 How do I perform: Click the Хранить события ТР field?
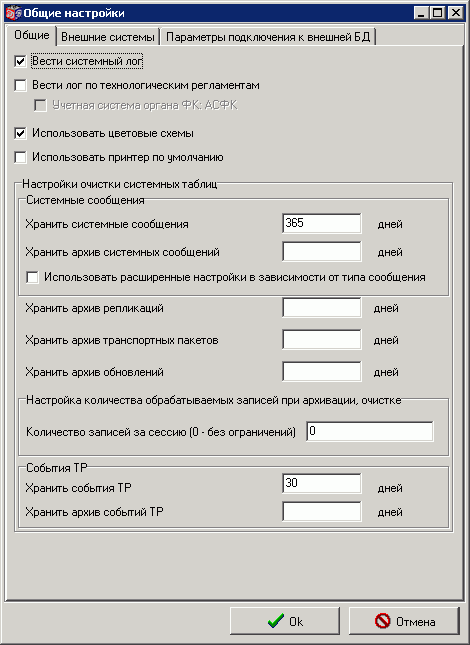point(322,483)
